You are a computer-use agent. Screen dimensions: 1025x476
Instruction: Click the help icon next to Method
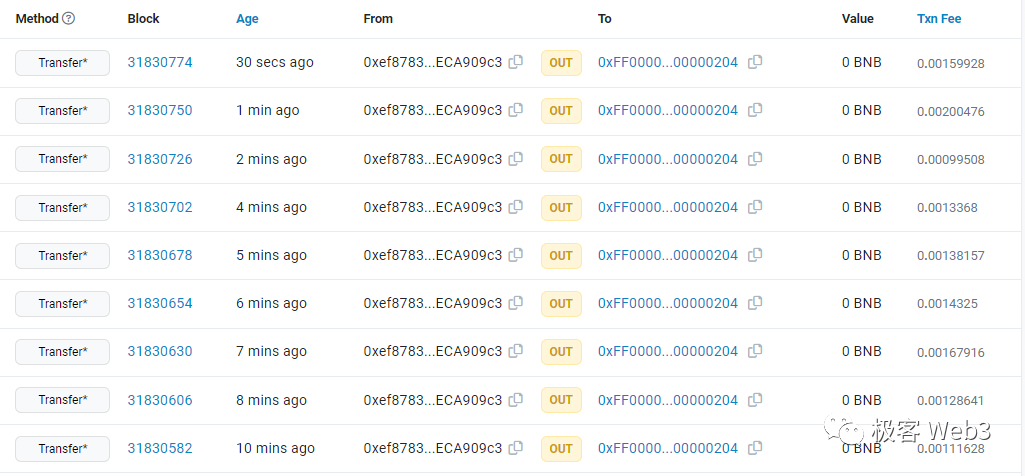(68, 19)
